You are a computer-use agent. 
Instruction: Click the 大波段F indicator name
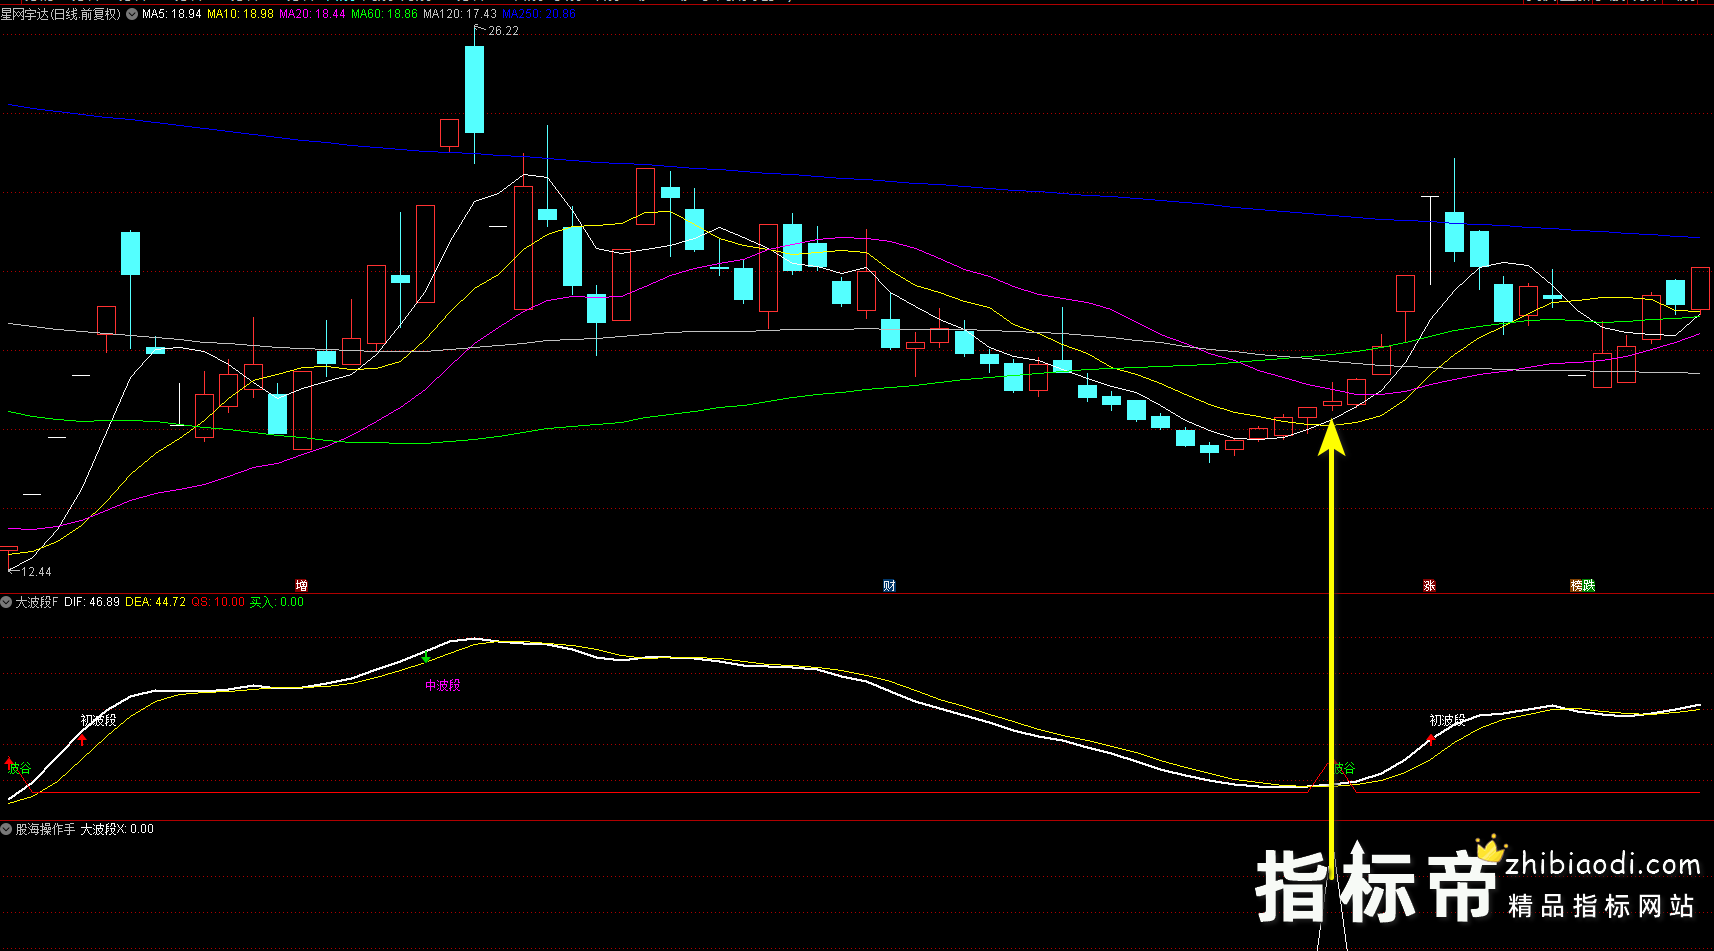[x=37, y=602]
